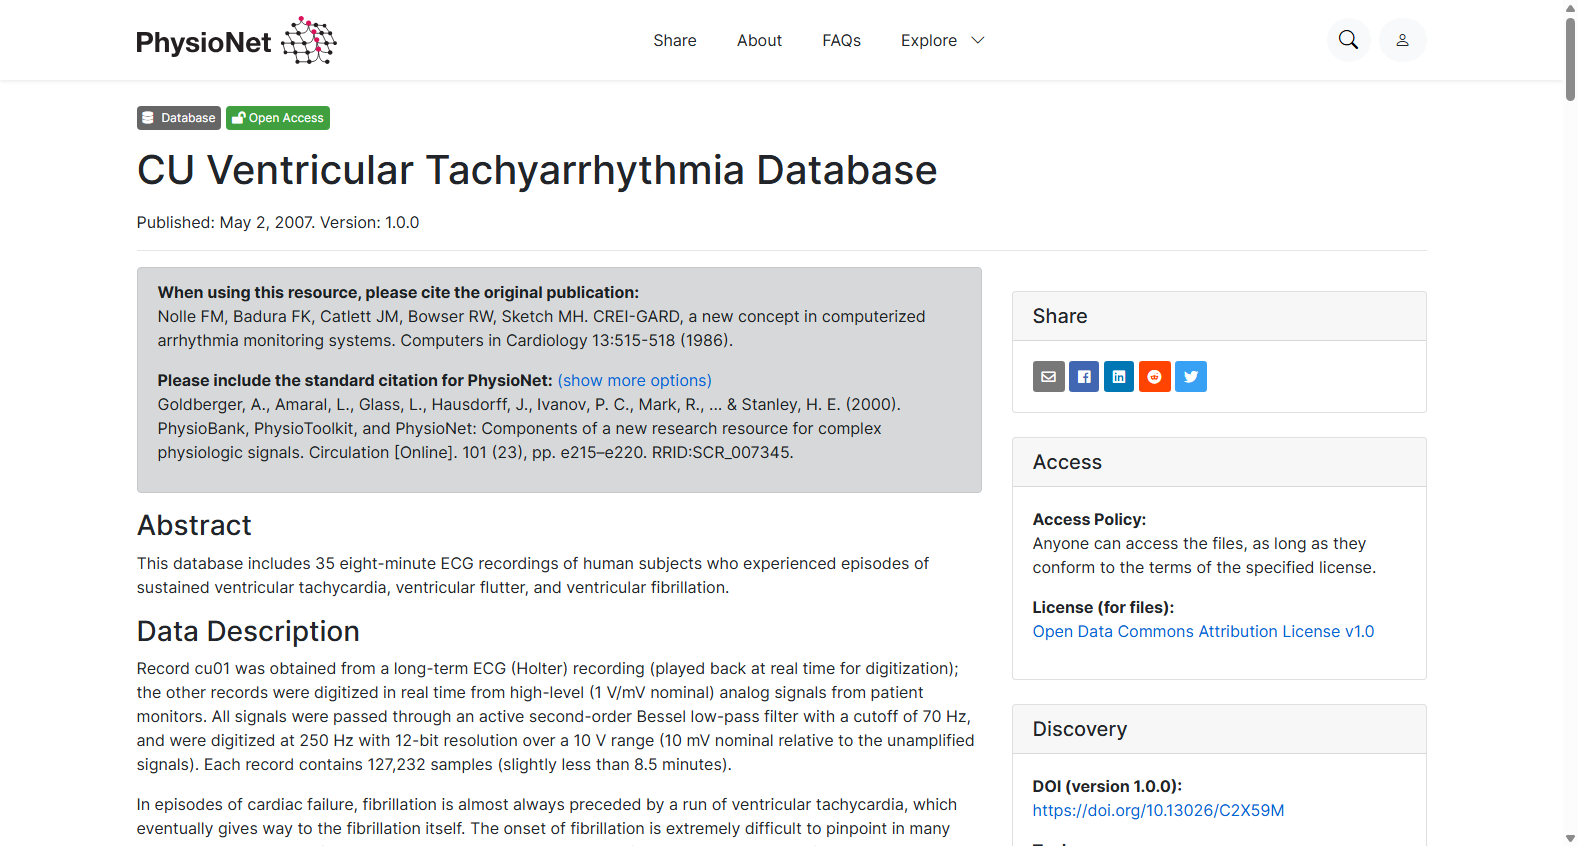Screen dimensions: 1578x846
Task: Click the (show more options) link
Action: click(x=635, y=380)
